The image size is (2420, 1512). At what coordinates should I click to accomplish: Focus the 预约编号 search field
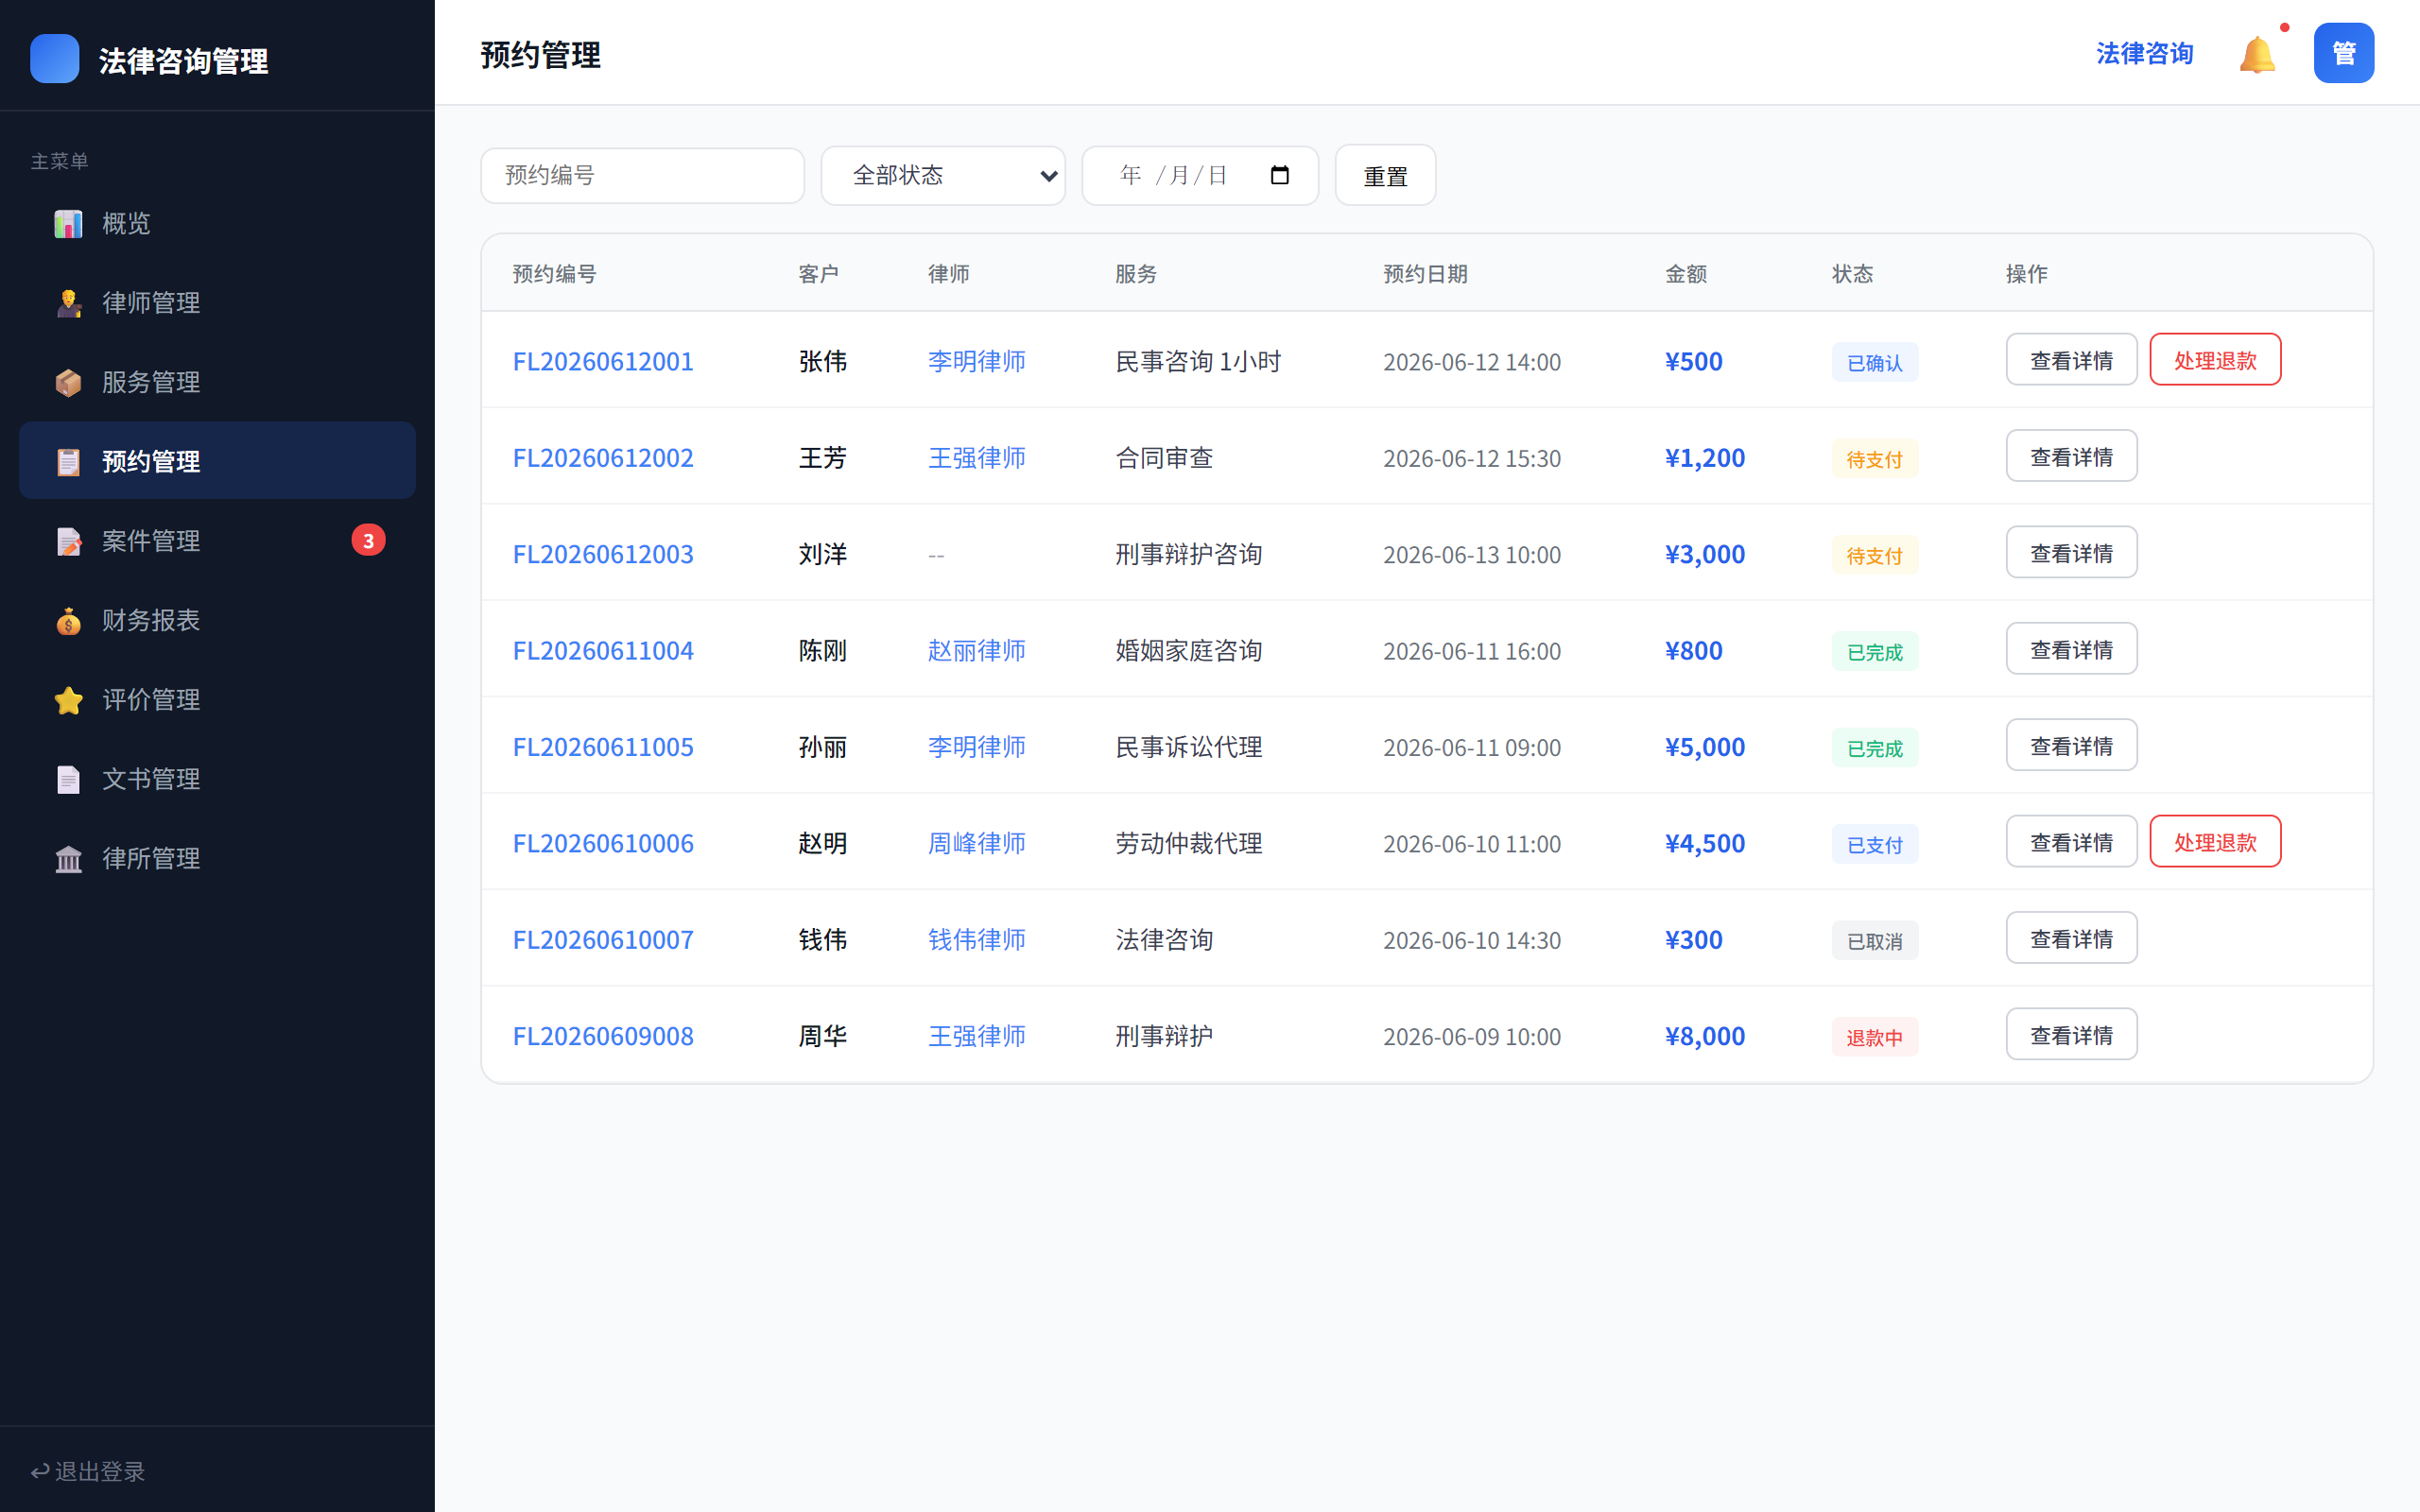point(642,175)
